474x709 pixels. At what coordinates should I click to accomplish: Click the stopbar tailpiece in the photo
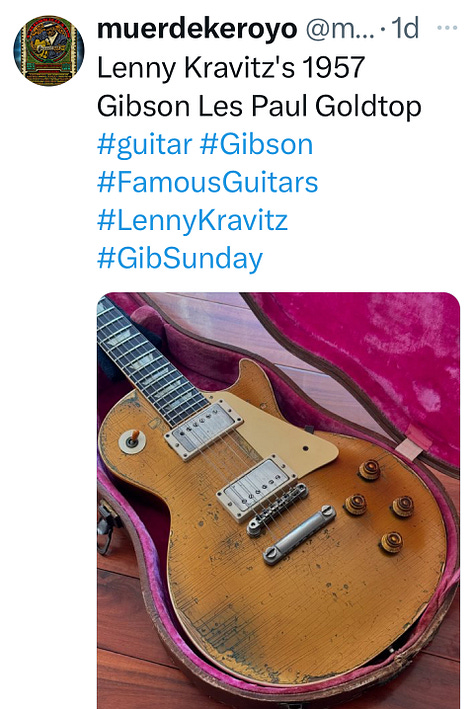point(299,535)
